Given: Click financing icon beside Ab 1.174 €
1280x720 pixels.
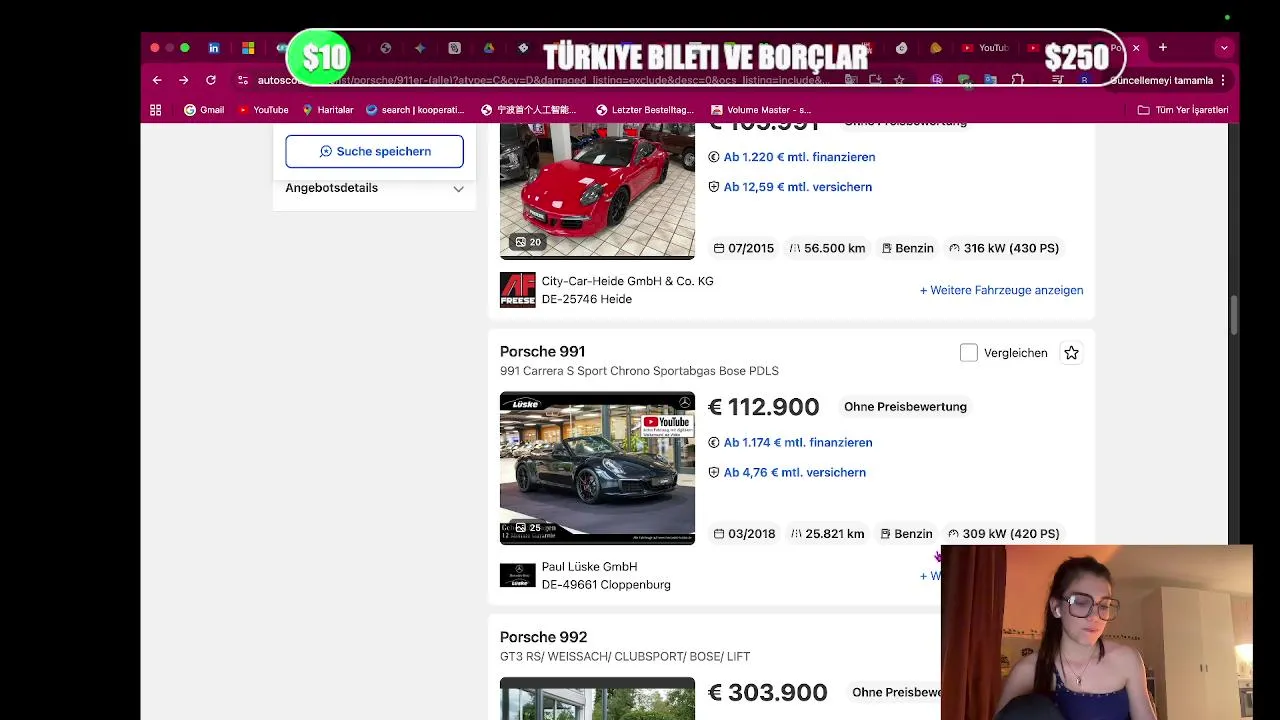Looking at the screenshot, I should 714,442.
